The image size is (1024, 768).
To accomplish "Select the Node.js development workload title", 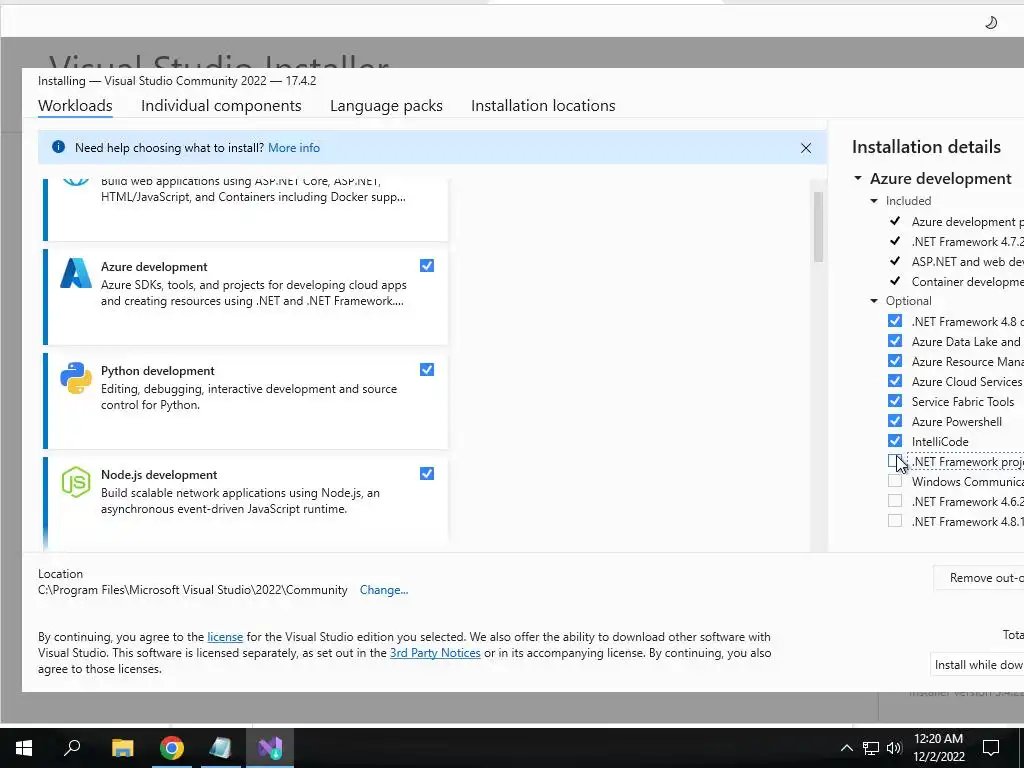I will pyautogui.click(x=159, y=475).
